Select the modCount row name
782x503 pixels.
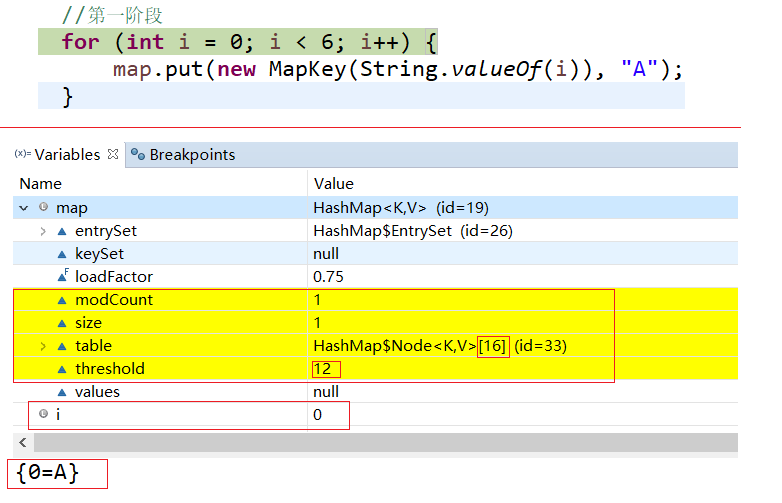[x=114, y=300]
